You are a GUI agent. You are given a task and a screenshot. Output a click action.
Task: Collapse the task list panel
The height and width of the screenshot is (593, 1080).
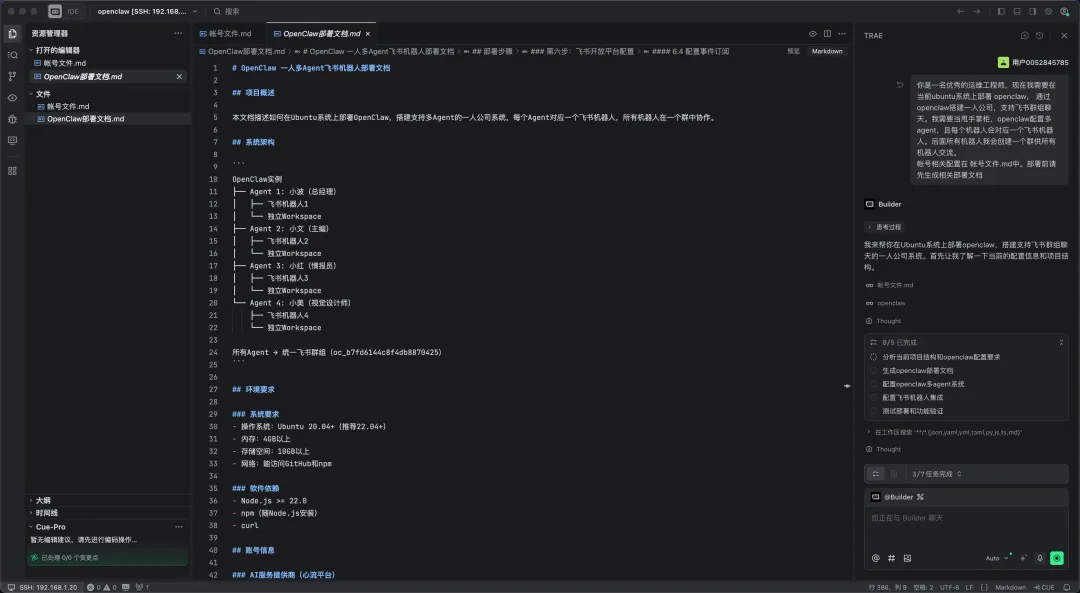[x=1061, y=342]
